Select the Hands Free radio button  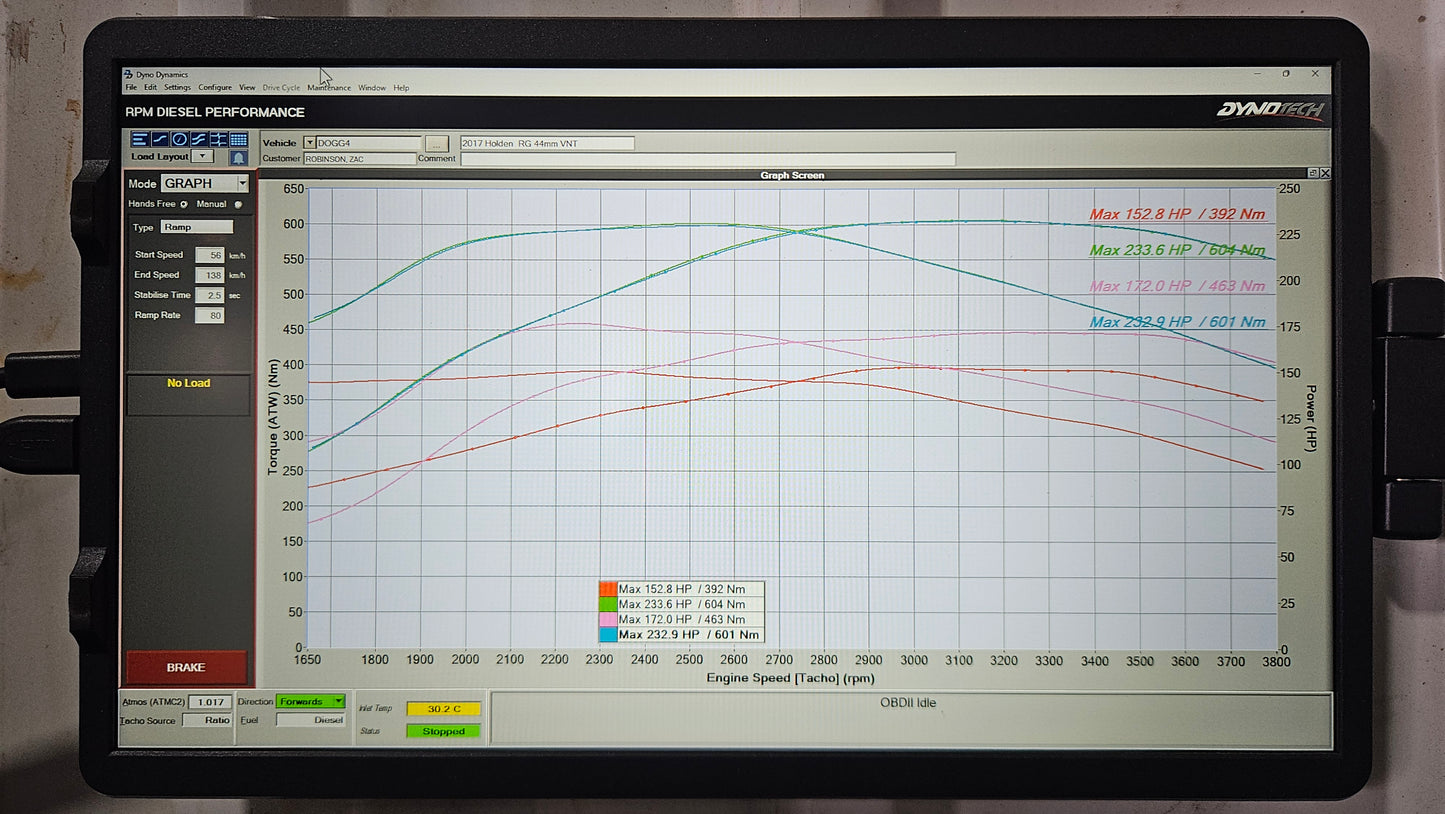point(184,204)
